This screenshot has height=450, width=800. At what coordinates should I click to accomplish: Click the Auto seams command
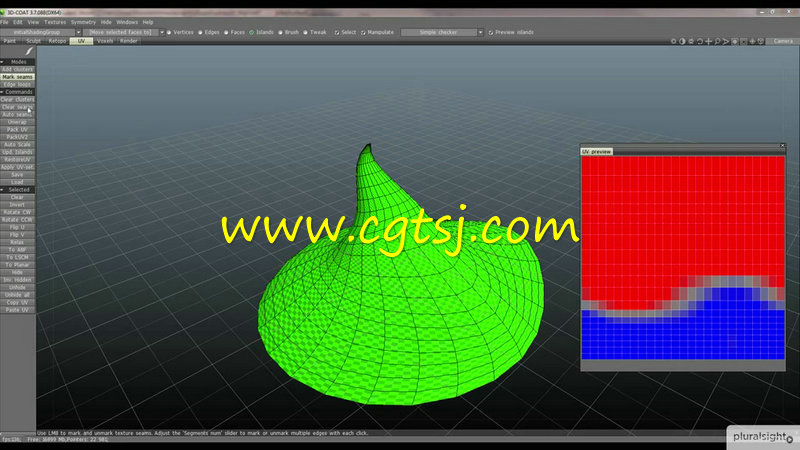(17, 114)
